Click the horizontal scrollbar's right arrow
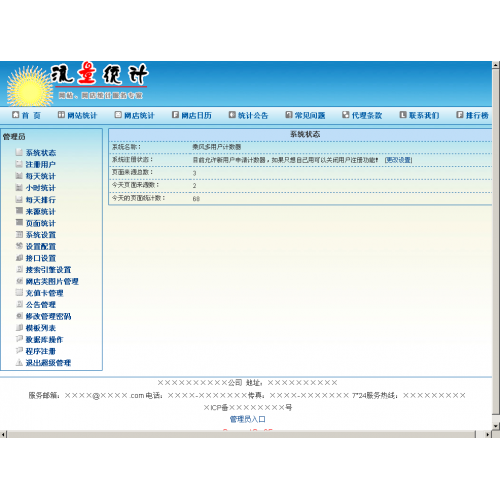 pyautogui.click(x=488, y=434)
